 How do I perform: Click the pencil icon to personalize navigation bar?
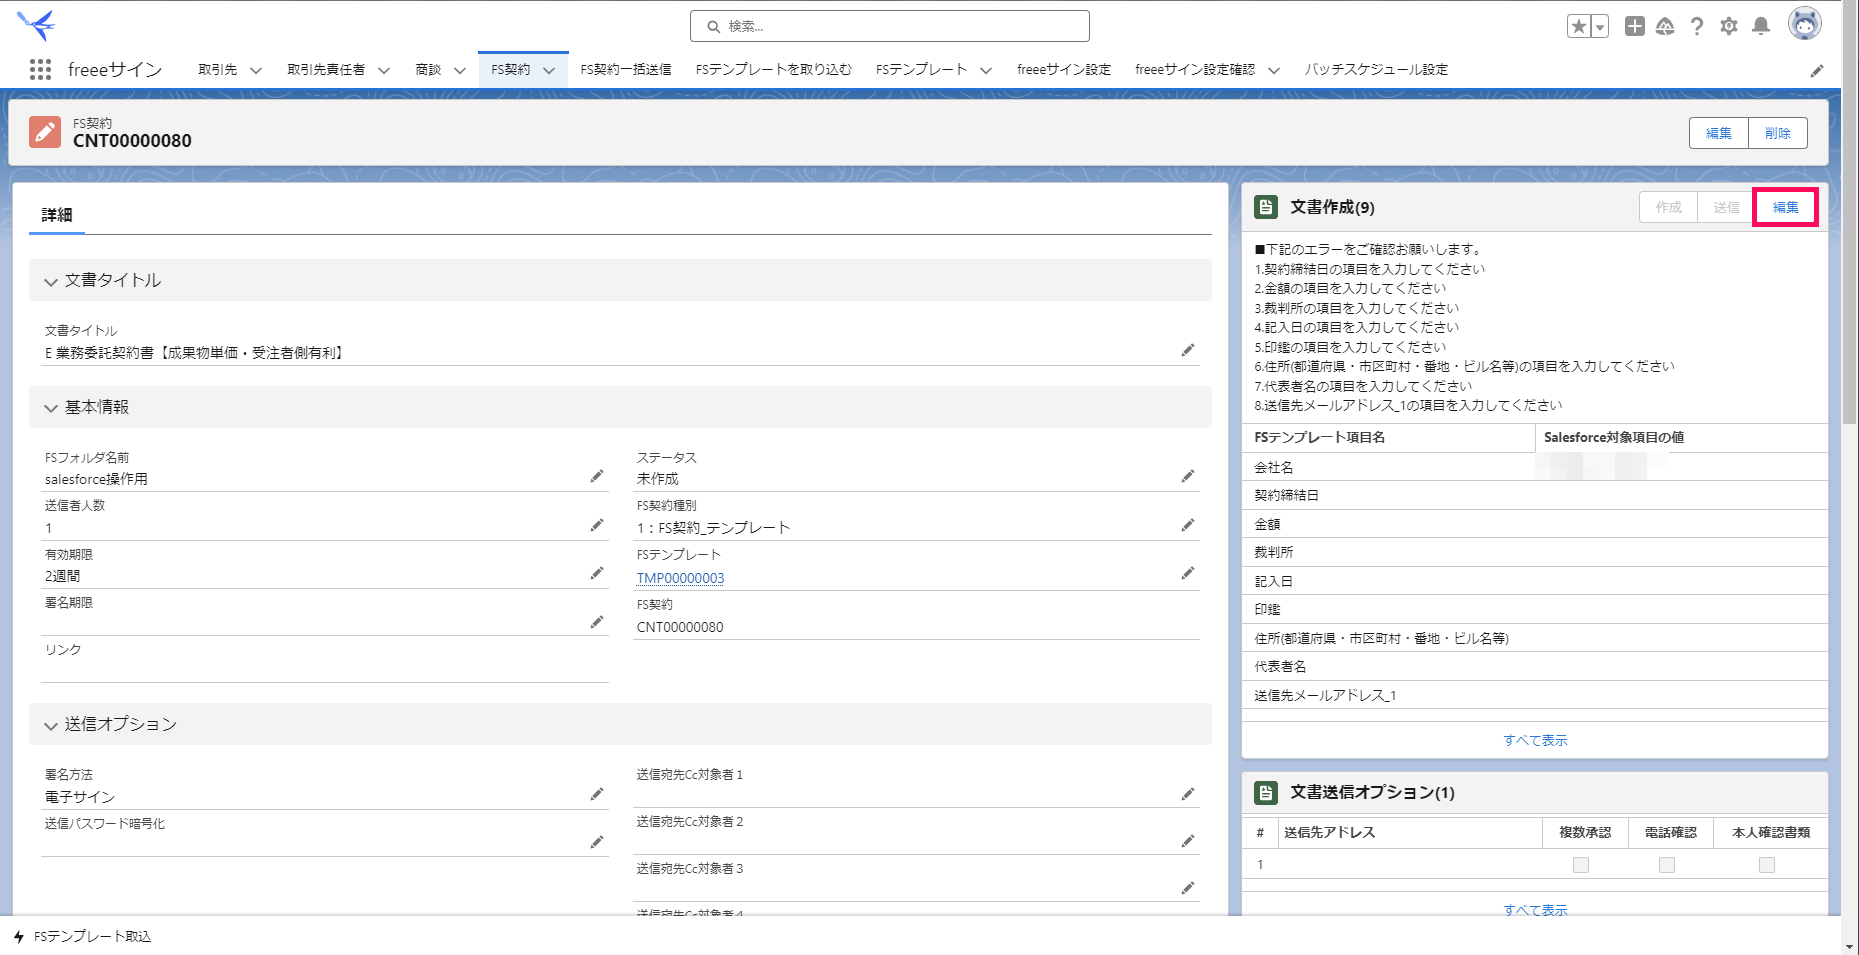click(1817, 70)
